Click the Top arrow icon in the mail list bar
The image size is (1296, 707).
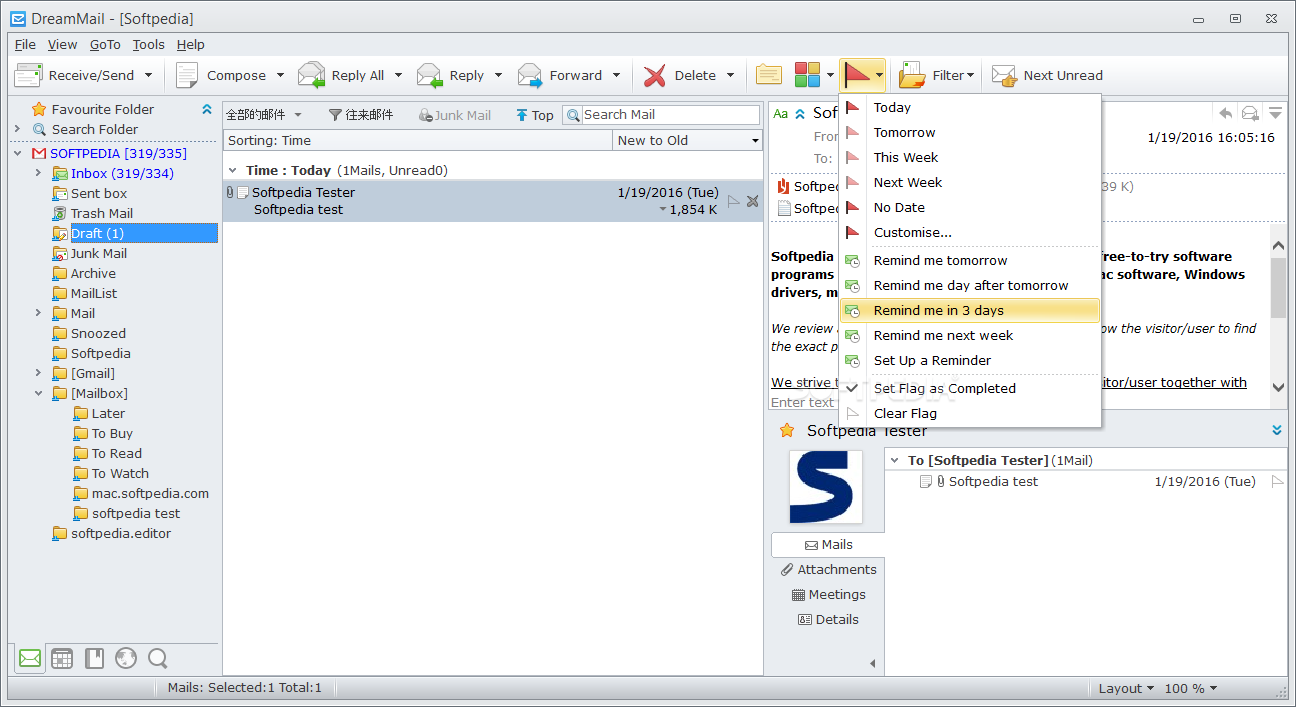(x=521, y=115)
